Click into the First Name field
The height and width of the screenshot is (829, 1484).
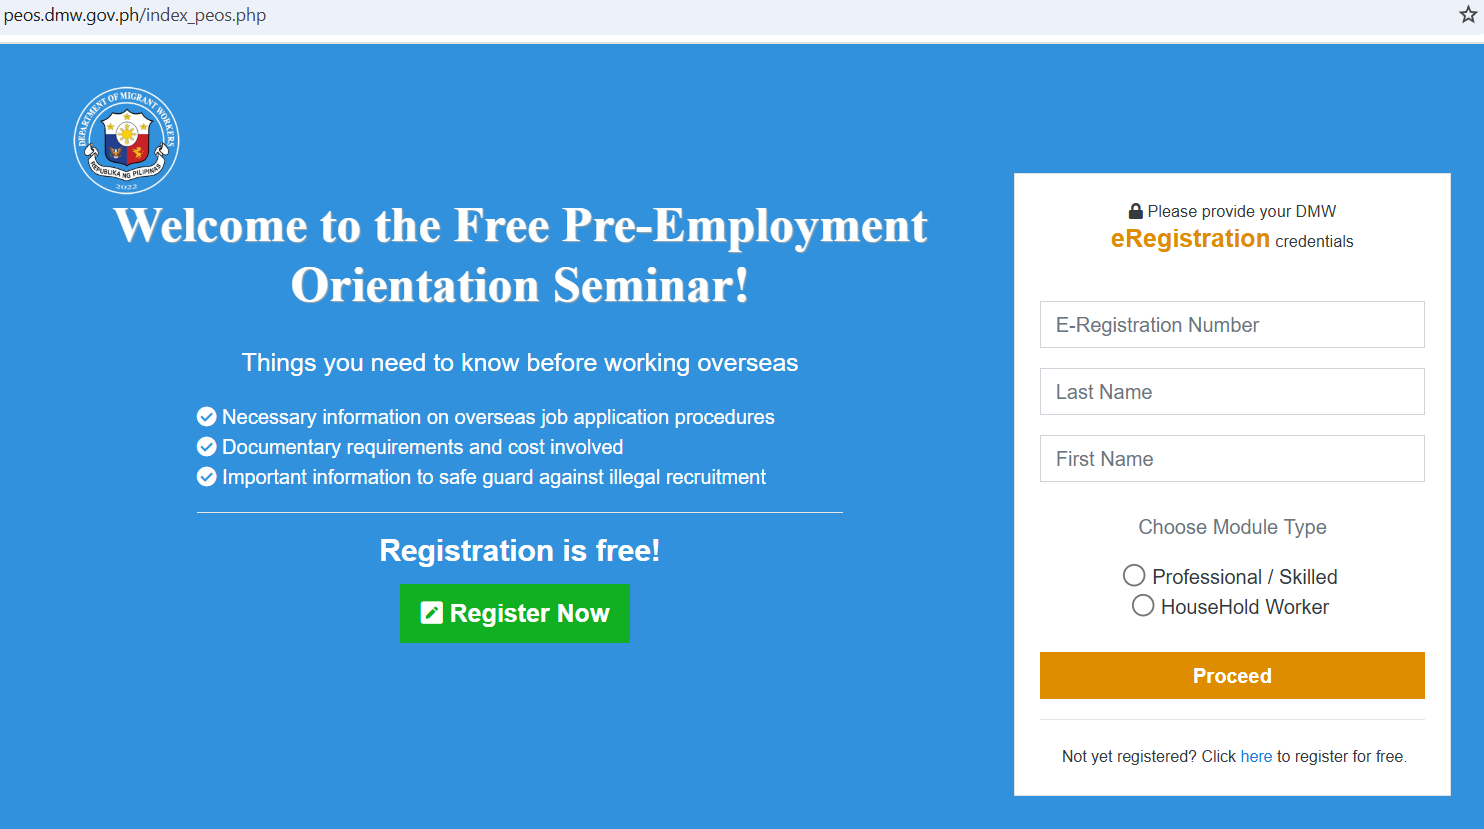1232,459
